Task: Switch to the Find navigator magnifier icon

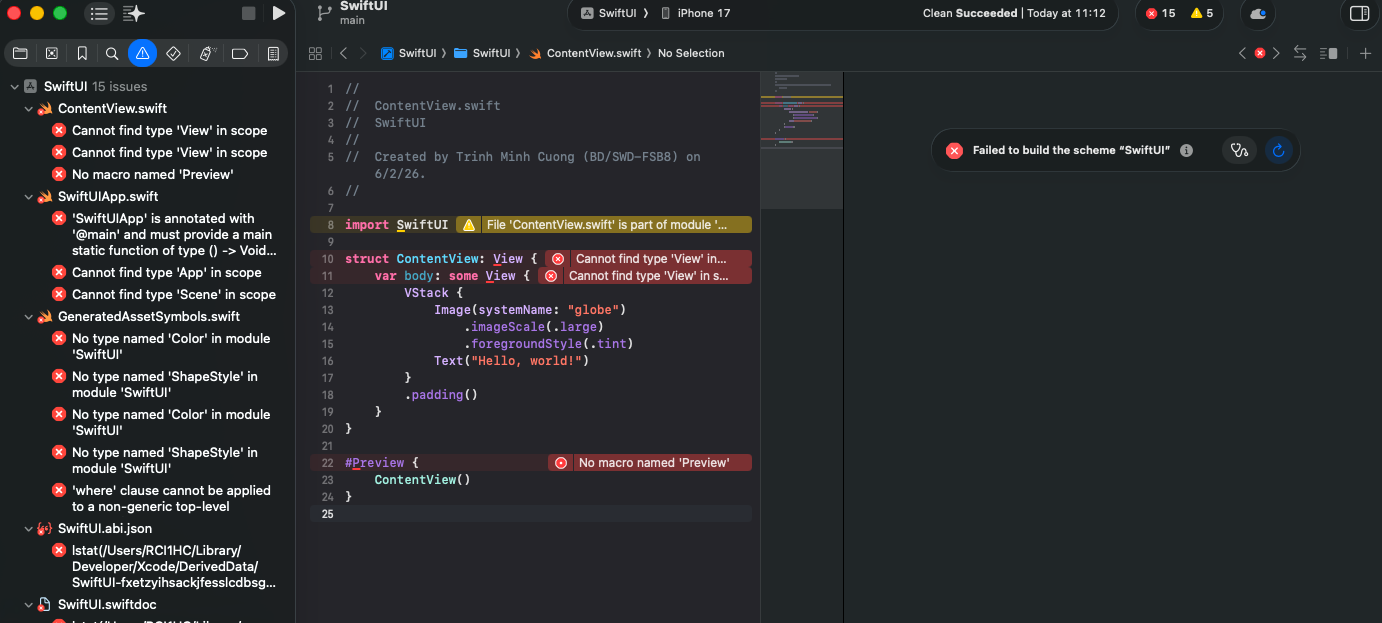Action: tap(112, 53)
